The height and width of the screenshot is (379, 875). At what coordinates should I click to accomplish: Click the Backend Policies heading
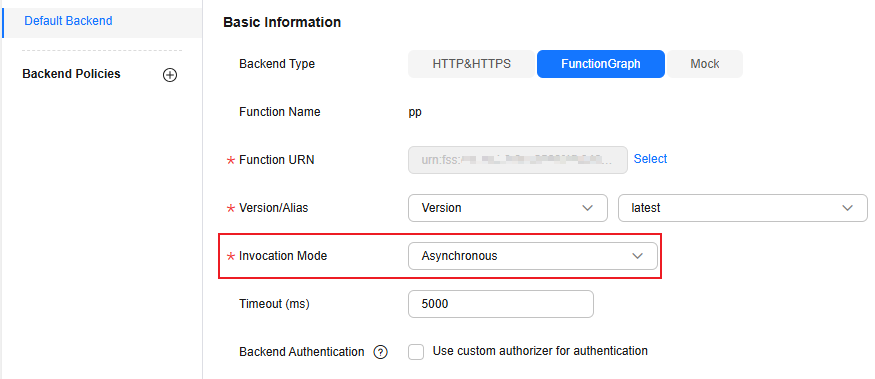pyautogui.click(x=71, y=74)
